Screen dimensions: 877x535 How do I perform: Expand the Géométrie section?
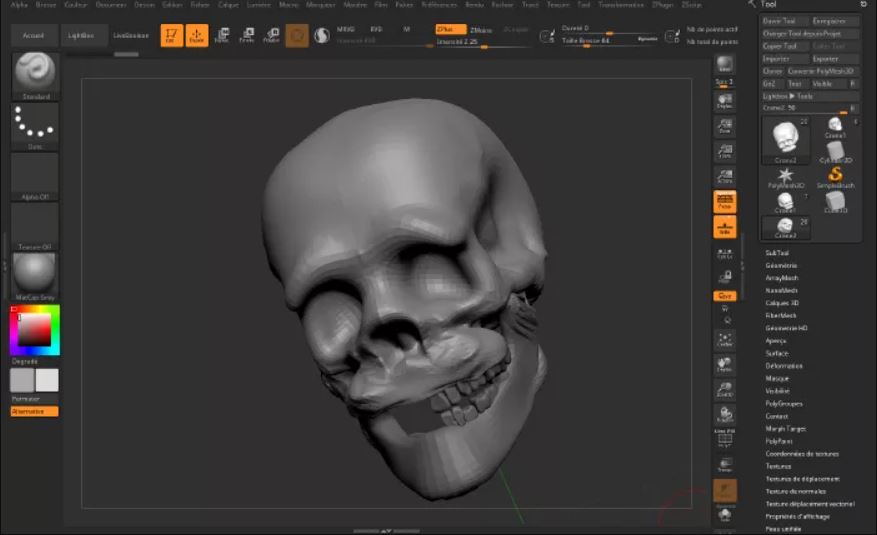(x=781, y=266)
